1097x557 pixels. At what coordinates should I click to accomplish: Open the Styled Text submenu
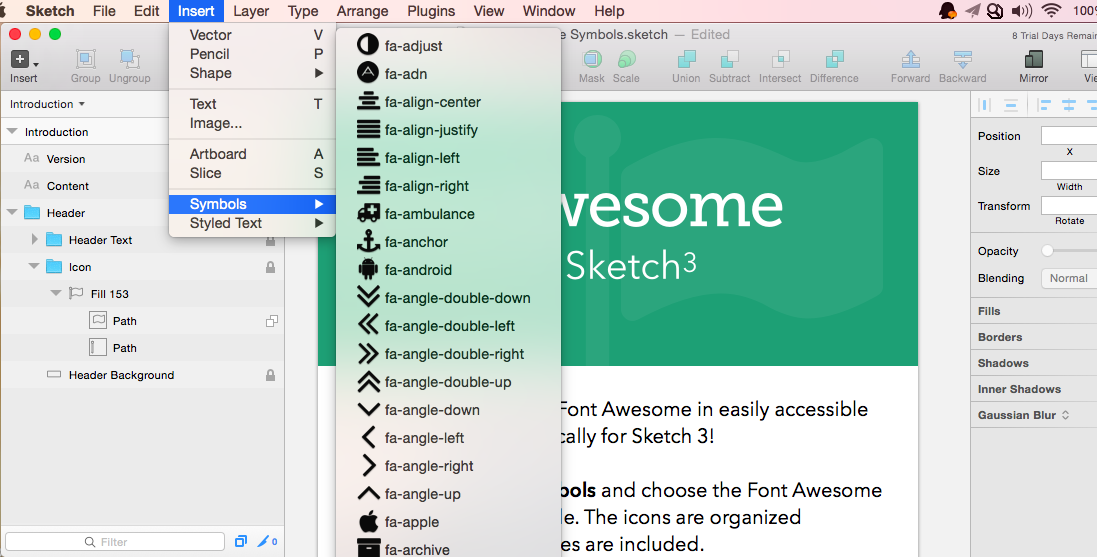pyautogui.click(x=253, y=223)
